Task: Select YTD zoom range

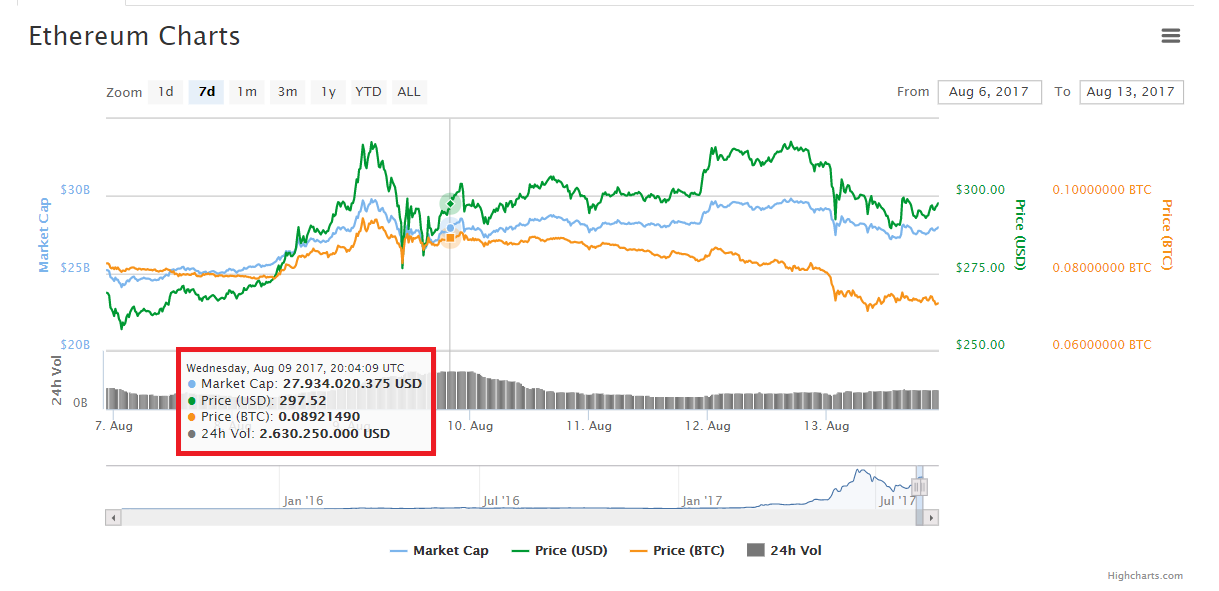Action: (x=368, y=92)
